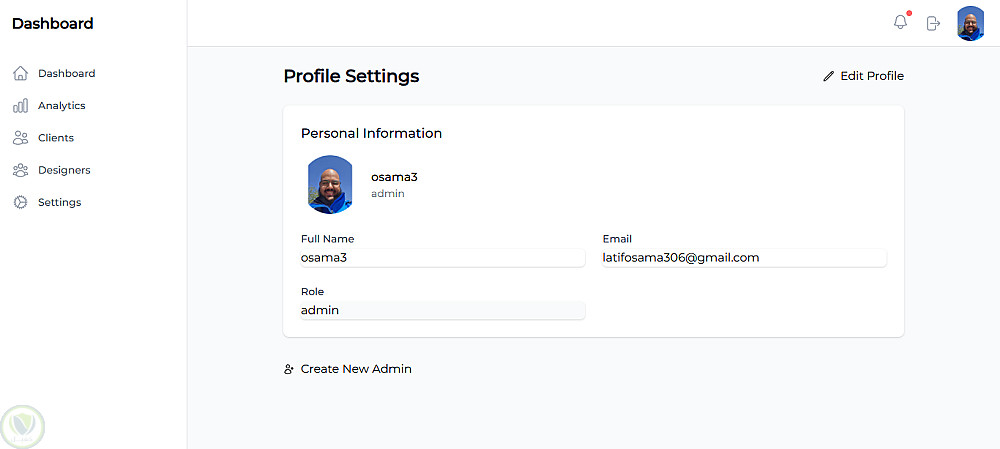Image resolution: width=1000 pixels, height=449 pixels.
Task: Click the add-user icon beside Create New Admin
Action: click(289, 369)
